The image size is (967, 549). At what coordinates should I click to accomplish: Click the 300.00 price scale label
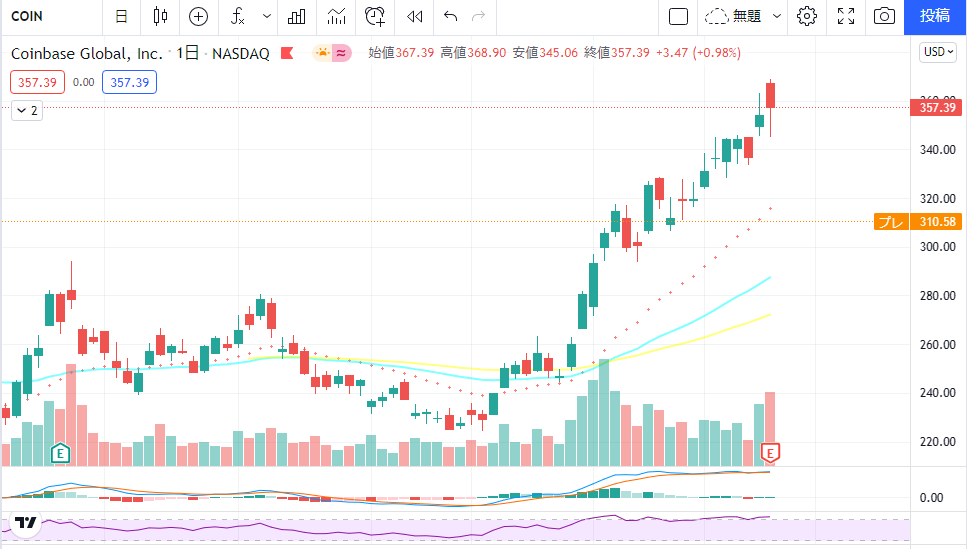[937, 247]
